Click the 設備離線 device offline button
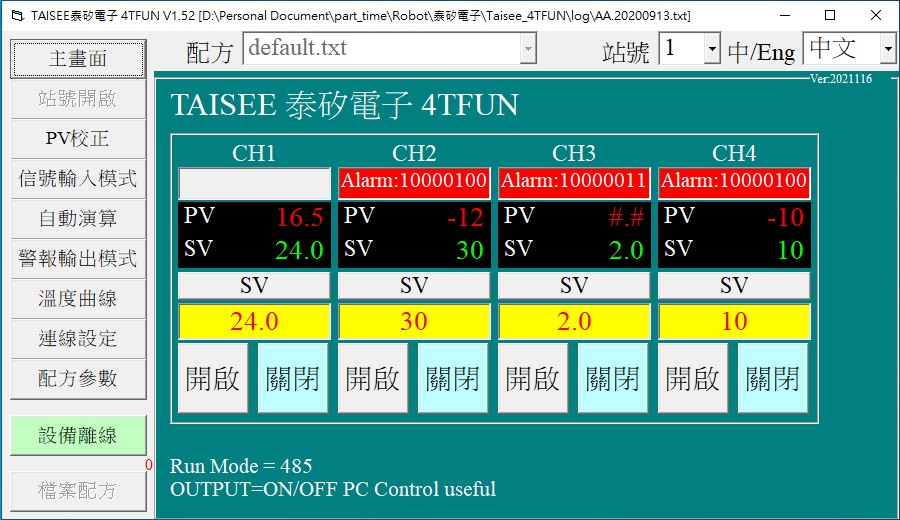 point(77,436)
